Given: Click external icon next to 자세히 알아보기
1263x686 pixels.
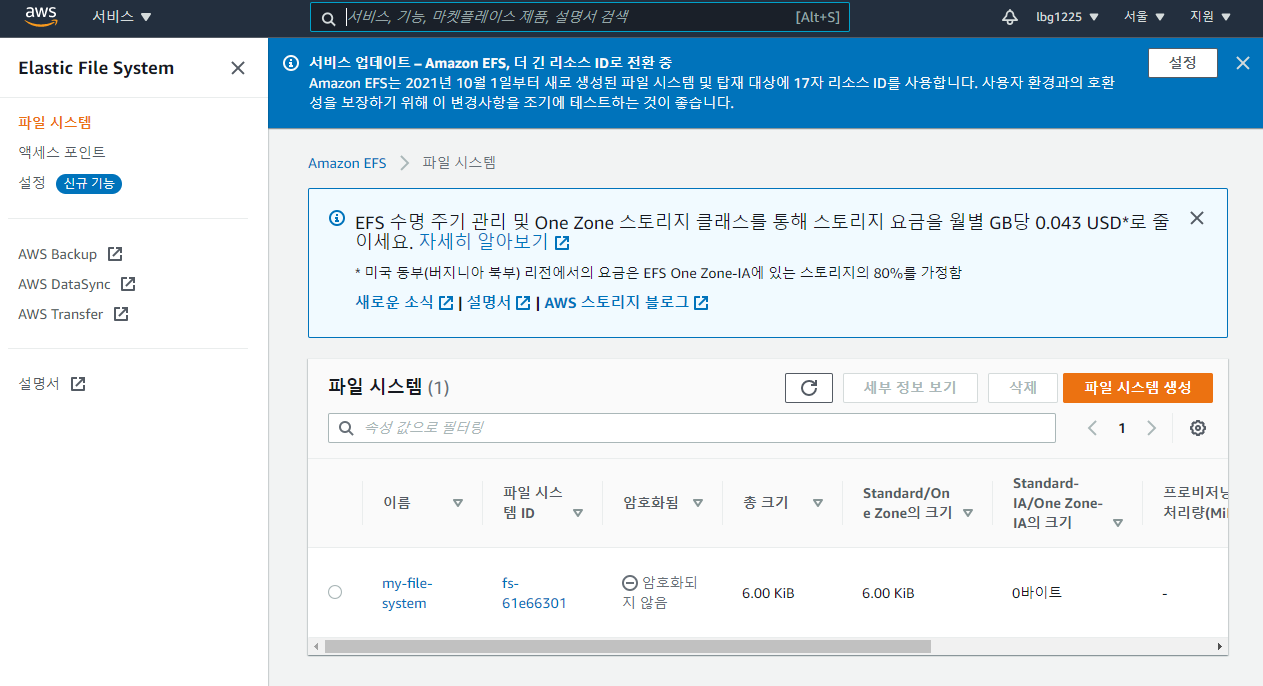Looking at the screenshot, I should tap(562, 242).
